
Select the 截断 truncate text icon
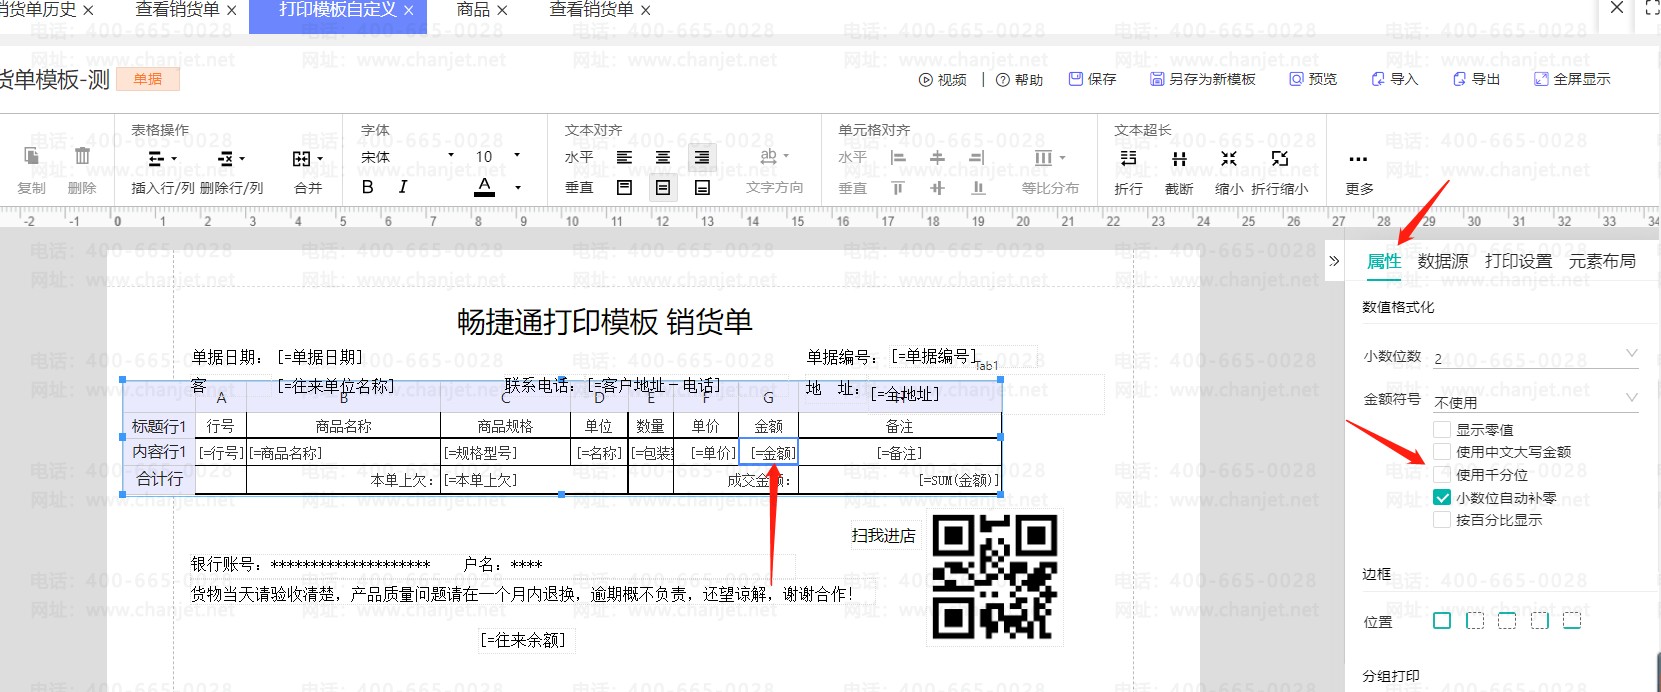[x=1179, y=159]
